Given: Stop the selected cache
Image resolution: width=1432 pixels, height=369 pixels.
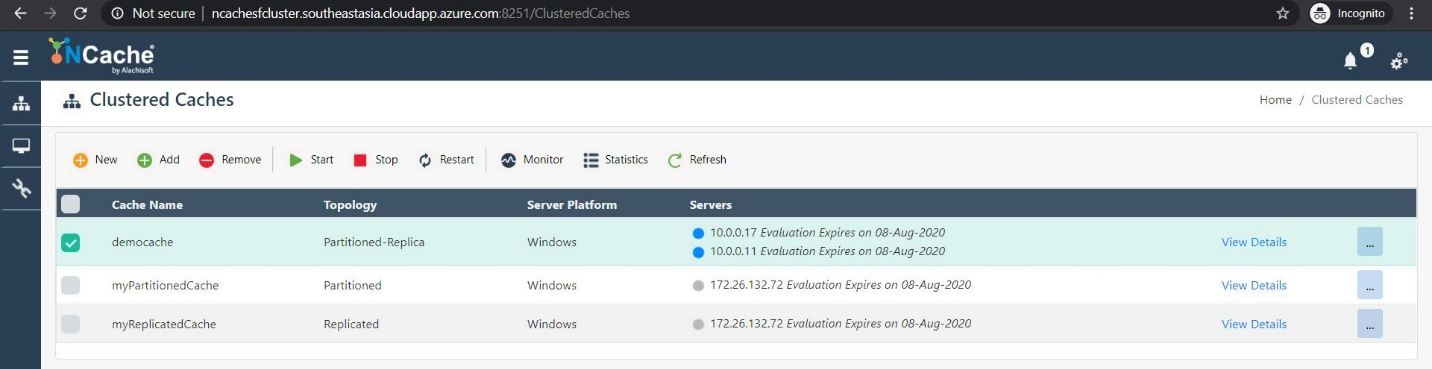Looking at the screenshot, I should click(375, 160).
